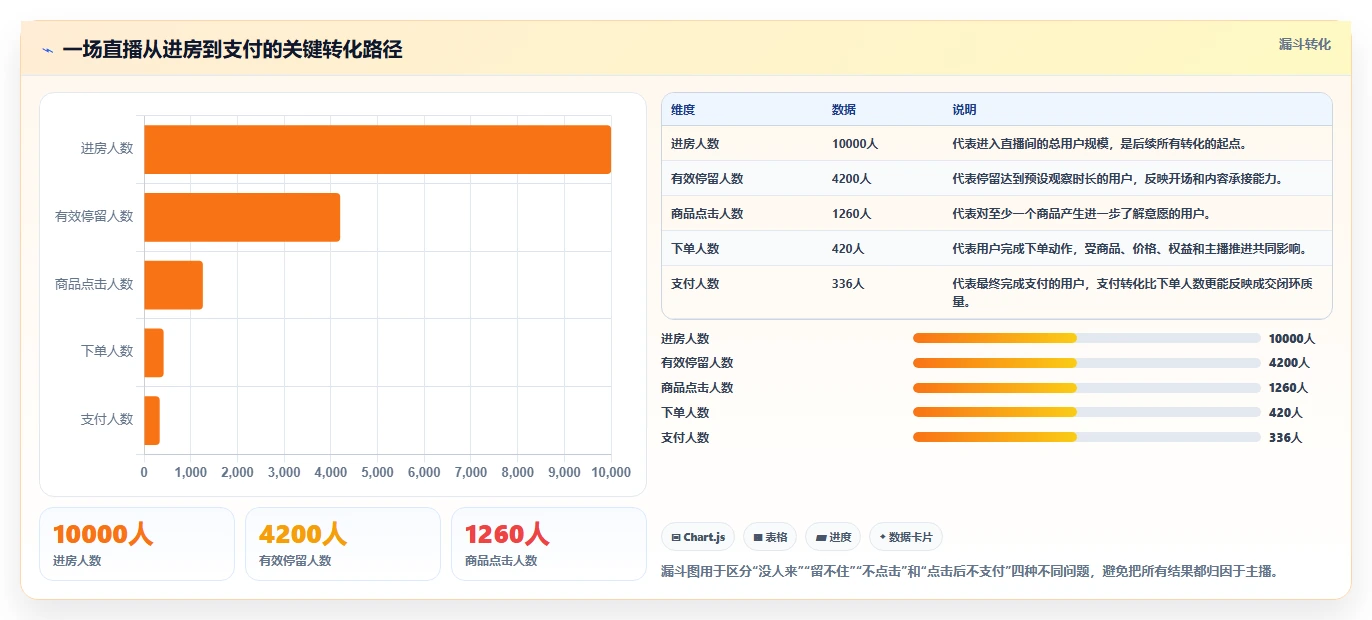Click the 商品点击人数 label on the chart's y-axis
The height and width of the screenshot is (620, 1372).
[x=94, y=284]
